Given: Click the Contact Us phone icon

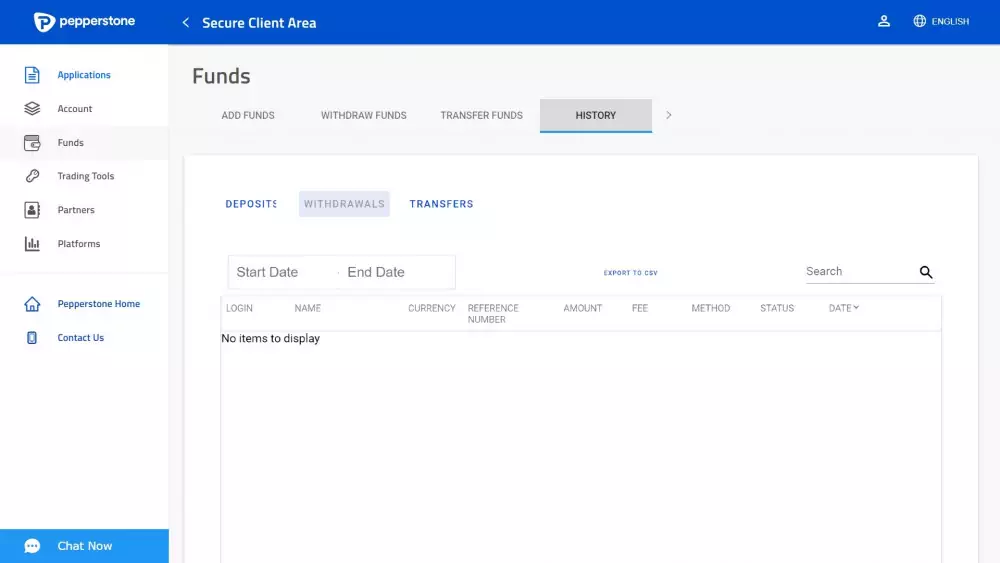Looking at the screenshot, I should click(32, 338).
